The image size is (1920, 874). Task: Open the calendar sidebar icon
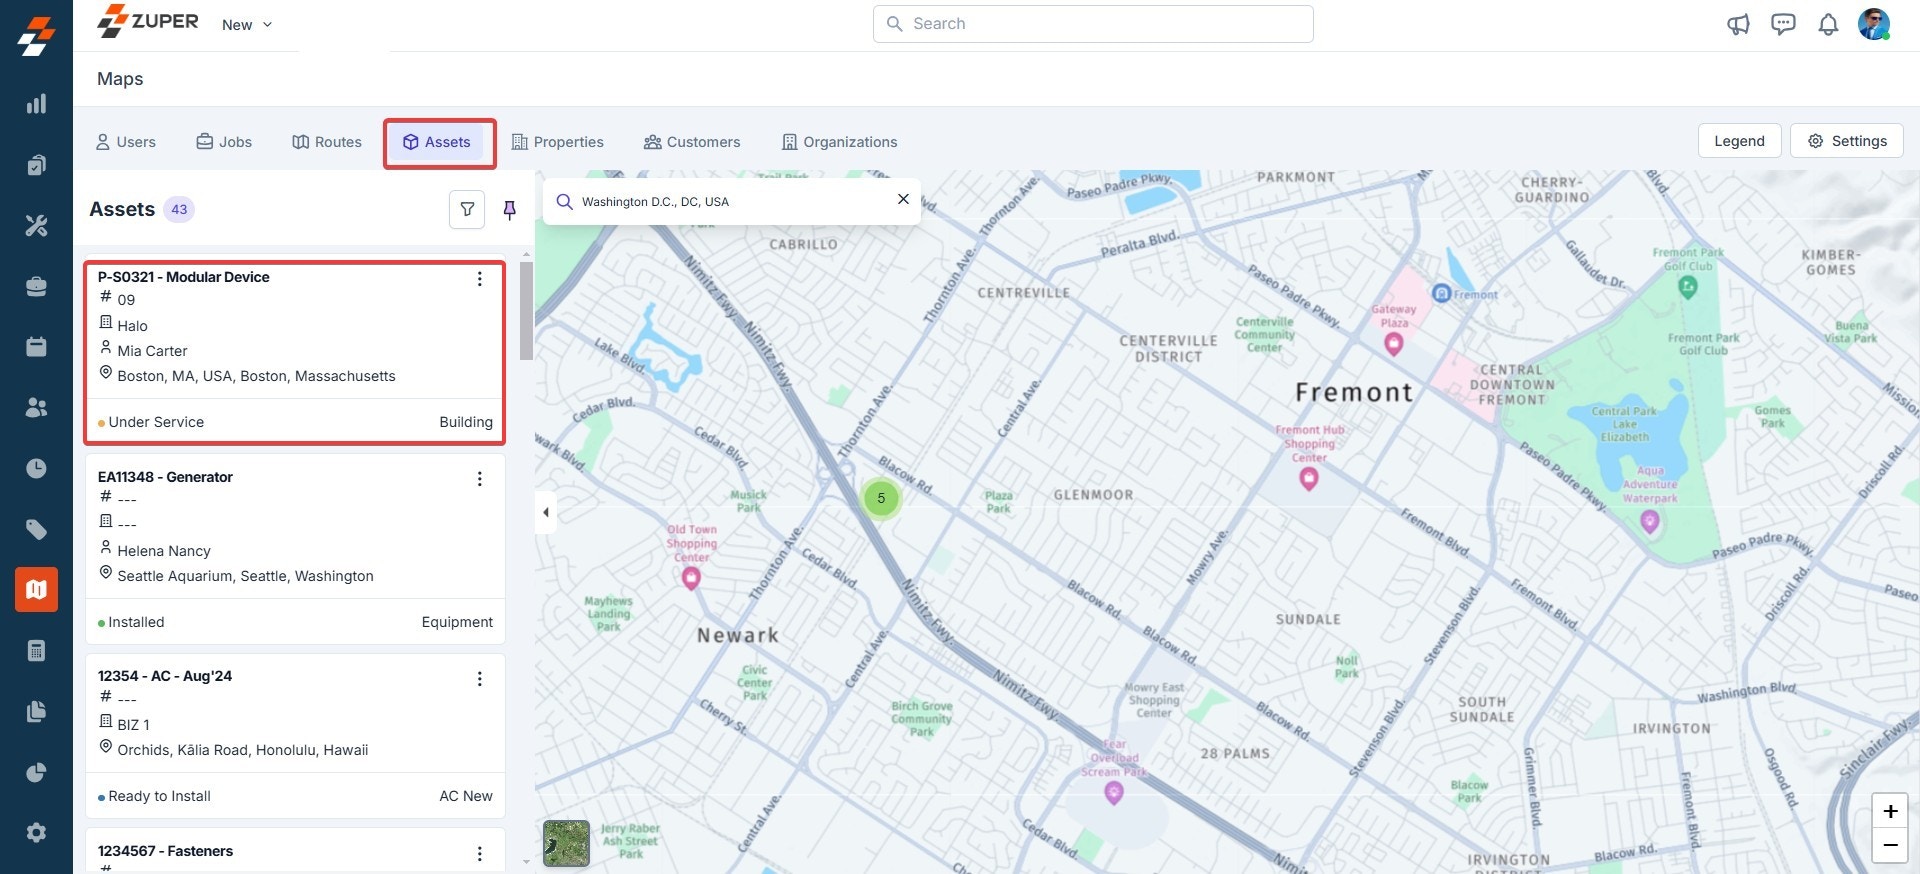[36, 347]
